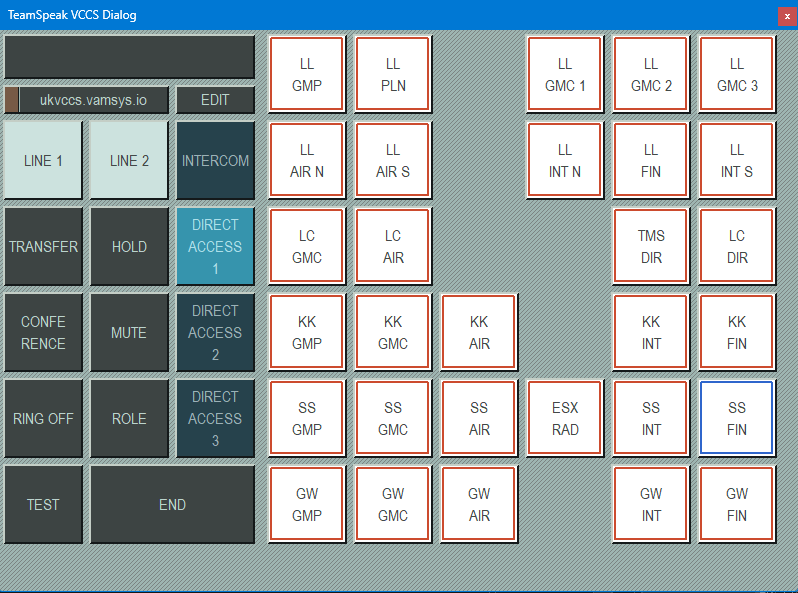Click the TMS DIR button
The width and height of the screenshot is (798, 593).
tap(651, 247)
